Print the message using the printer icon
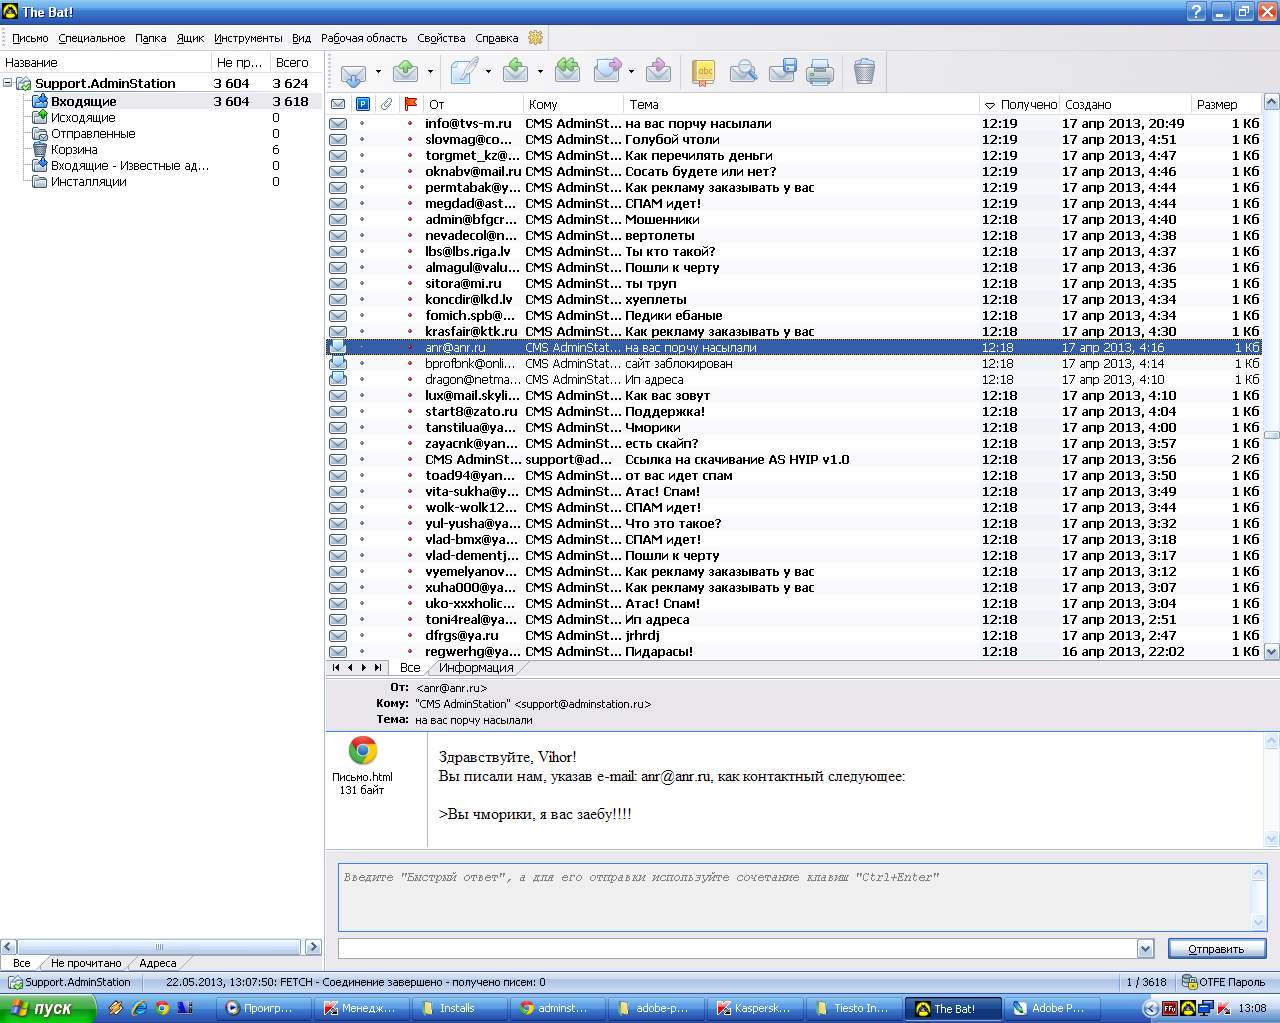 [820, 71]
